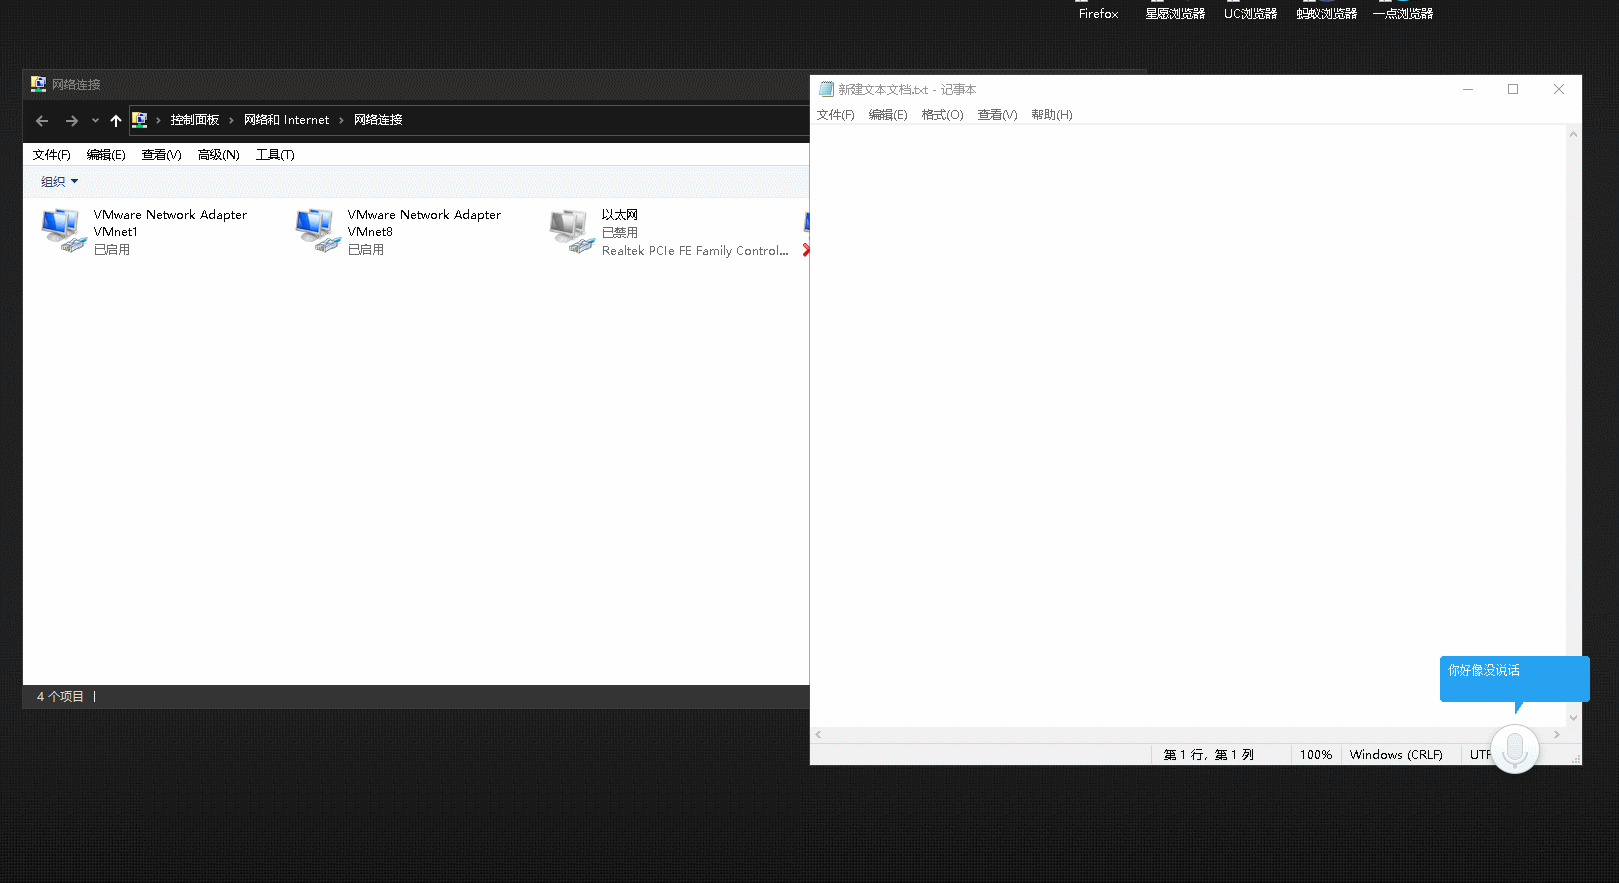Open Notepad 查看(V) menu
The width and height of the screenshot is (1619, 883).
(x=997, y=115)
